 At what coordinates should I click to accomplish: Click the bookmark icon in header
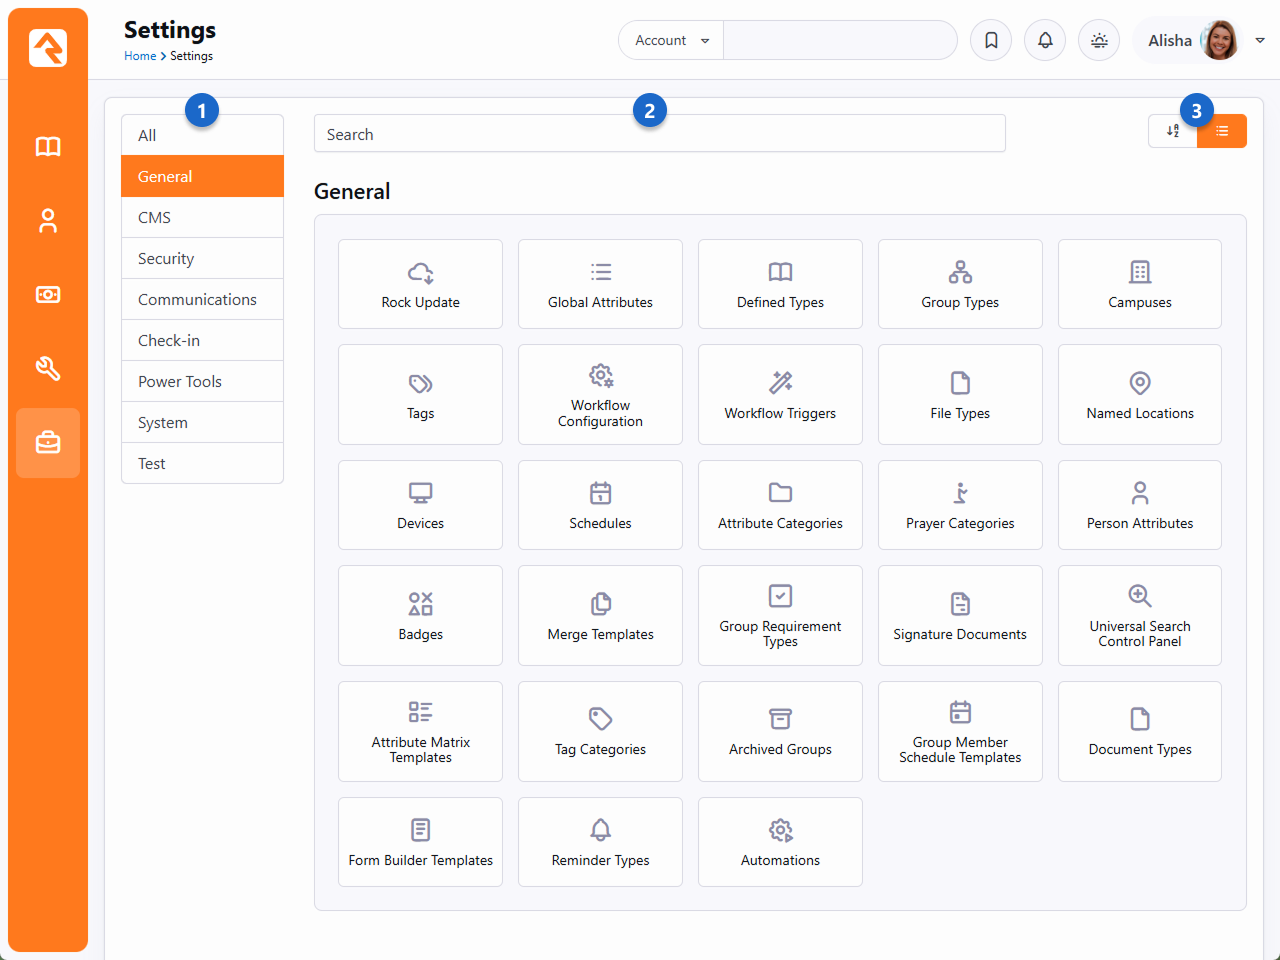991,41
